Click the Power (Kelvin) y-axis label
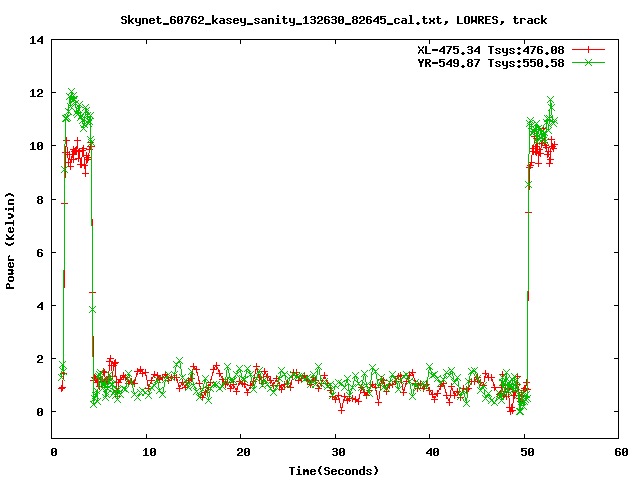The height and width of the screenshot is (480, 640). click(10, 241)
